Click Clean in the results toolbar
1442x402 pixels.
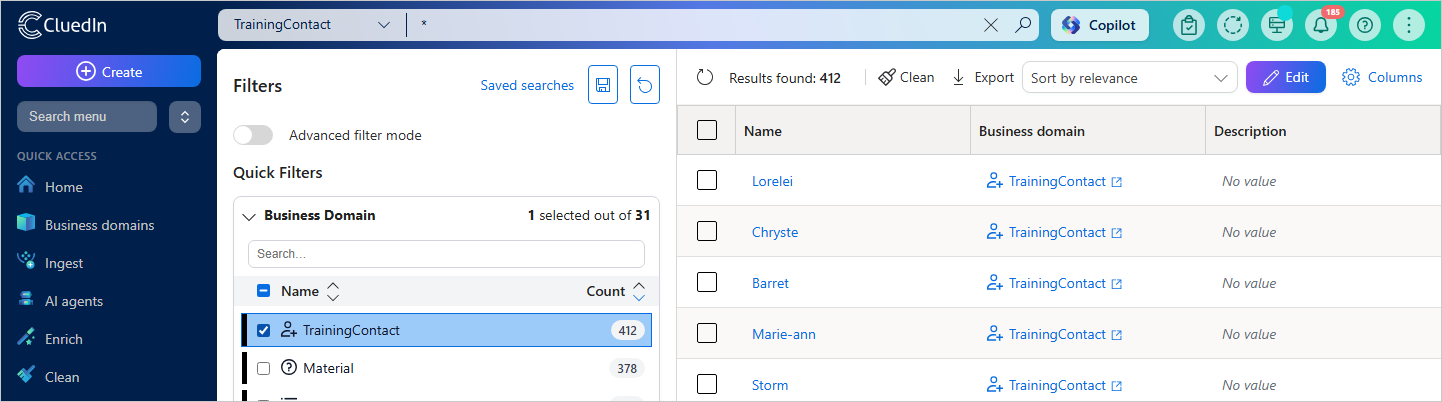[x=906, y=77]
